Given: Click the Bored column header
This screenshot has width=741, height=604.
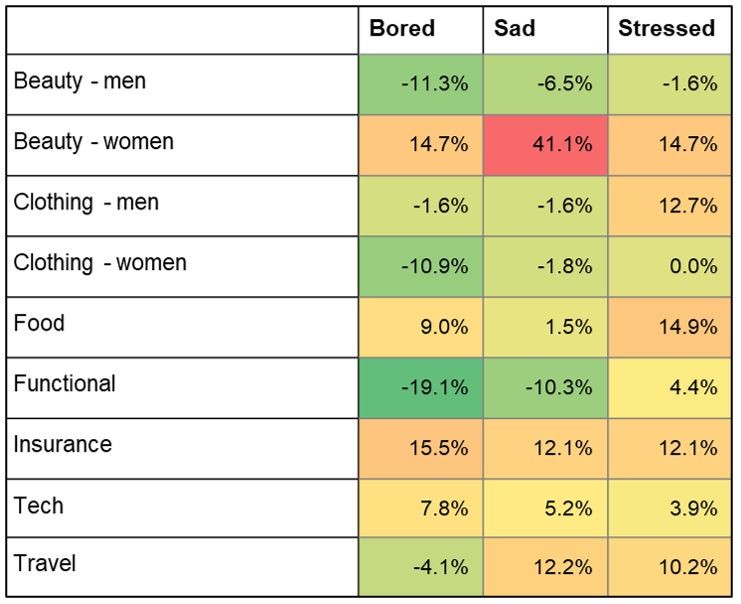Looking at the screenshot, I should pyautogui.click(x=402, y=28).
